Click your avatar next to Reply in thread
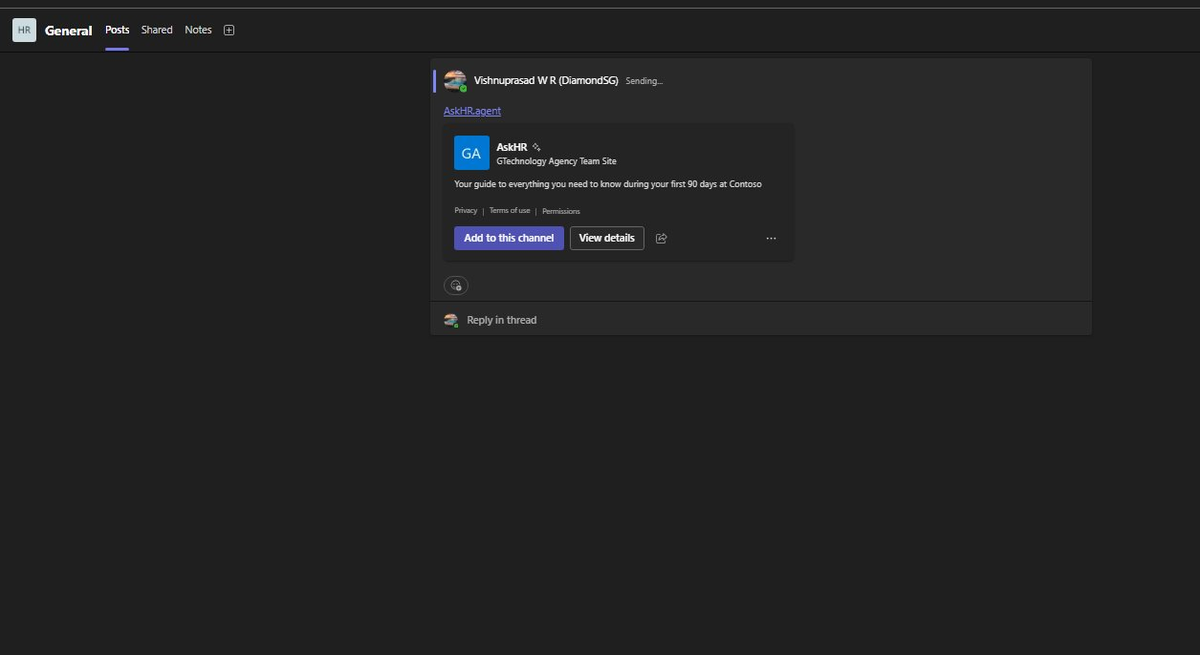Viewport: 1200px width, 655px height. [451, 319]
